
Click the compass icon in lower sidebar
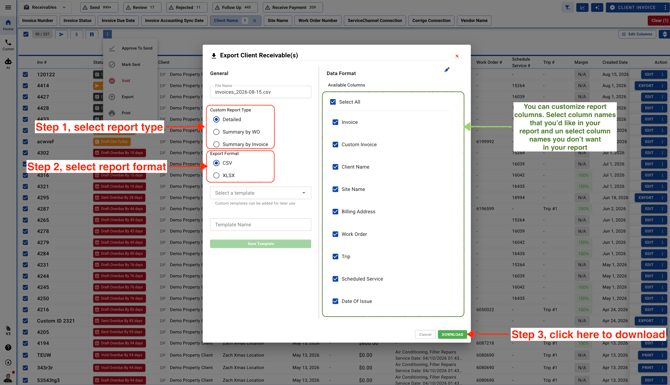[8, 362]
